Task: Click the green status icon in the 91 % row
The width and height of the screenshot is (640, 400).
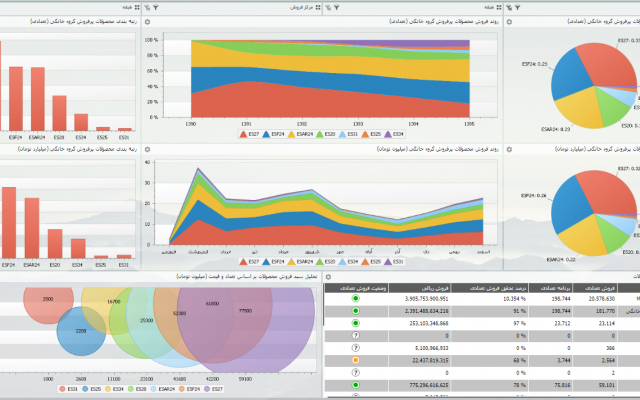Action: click(x=356, y=311)
